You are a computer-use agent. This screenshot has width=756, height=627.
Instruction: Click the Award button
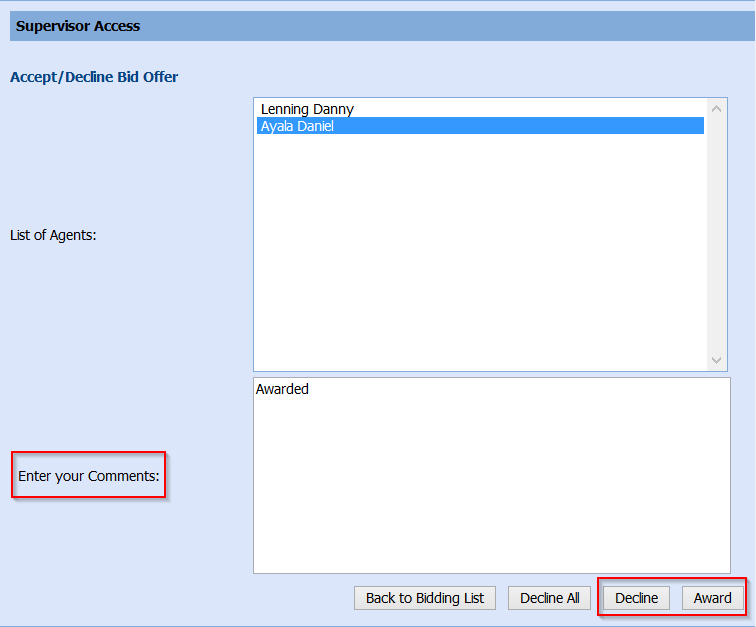713,598
